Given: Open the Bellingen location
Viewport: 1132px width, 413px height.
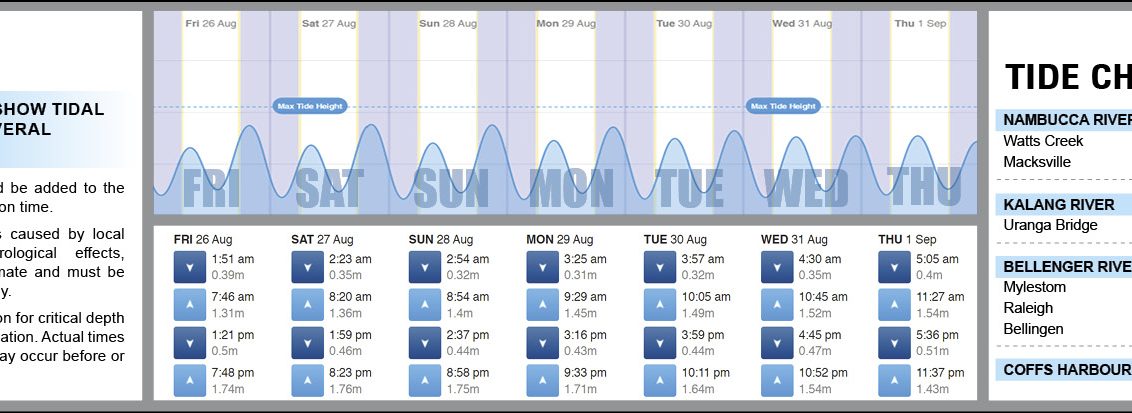Looking at the screenshot, I should pyautogui.click(x=1033, y=329).
